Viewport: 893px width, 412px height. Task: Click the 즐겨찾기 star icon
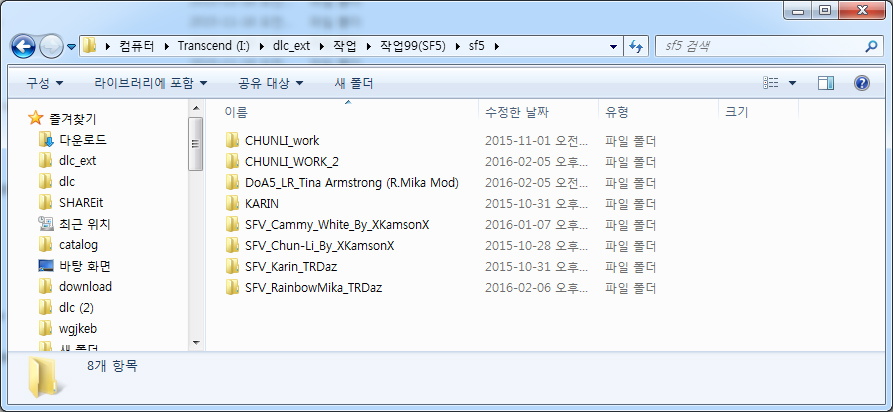coord(35,118)
